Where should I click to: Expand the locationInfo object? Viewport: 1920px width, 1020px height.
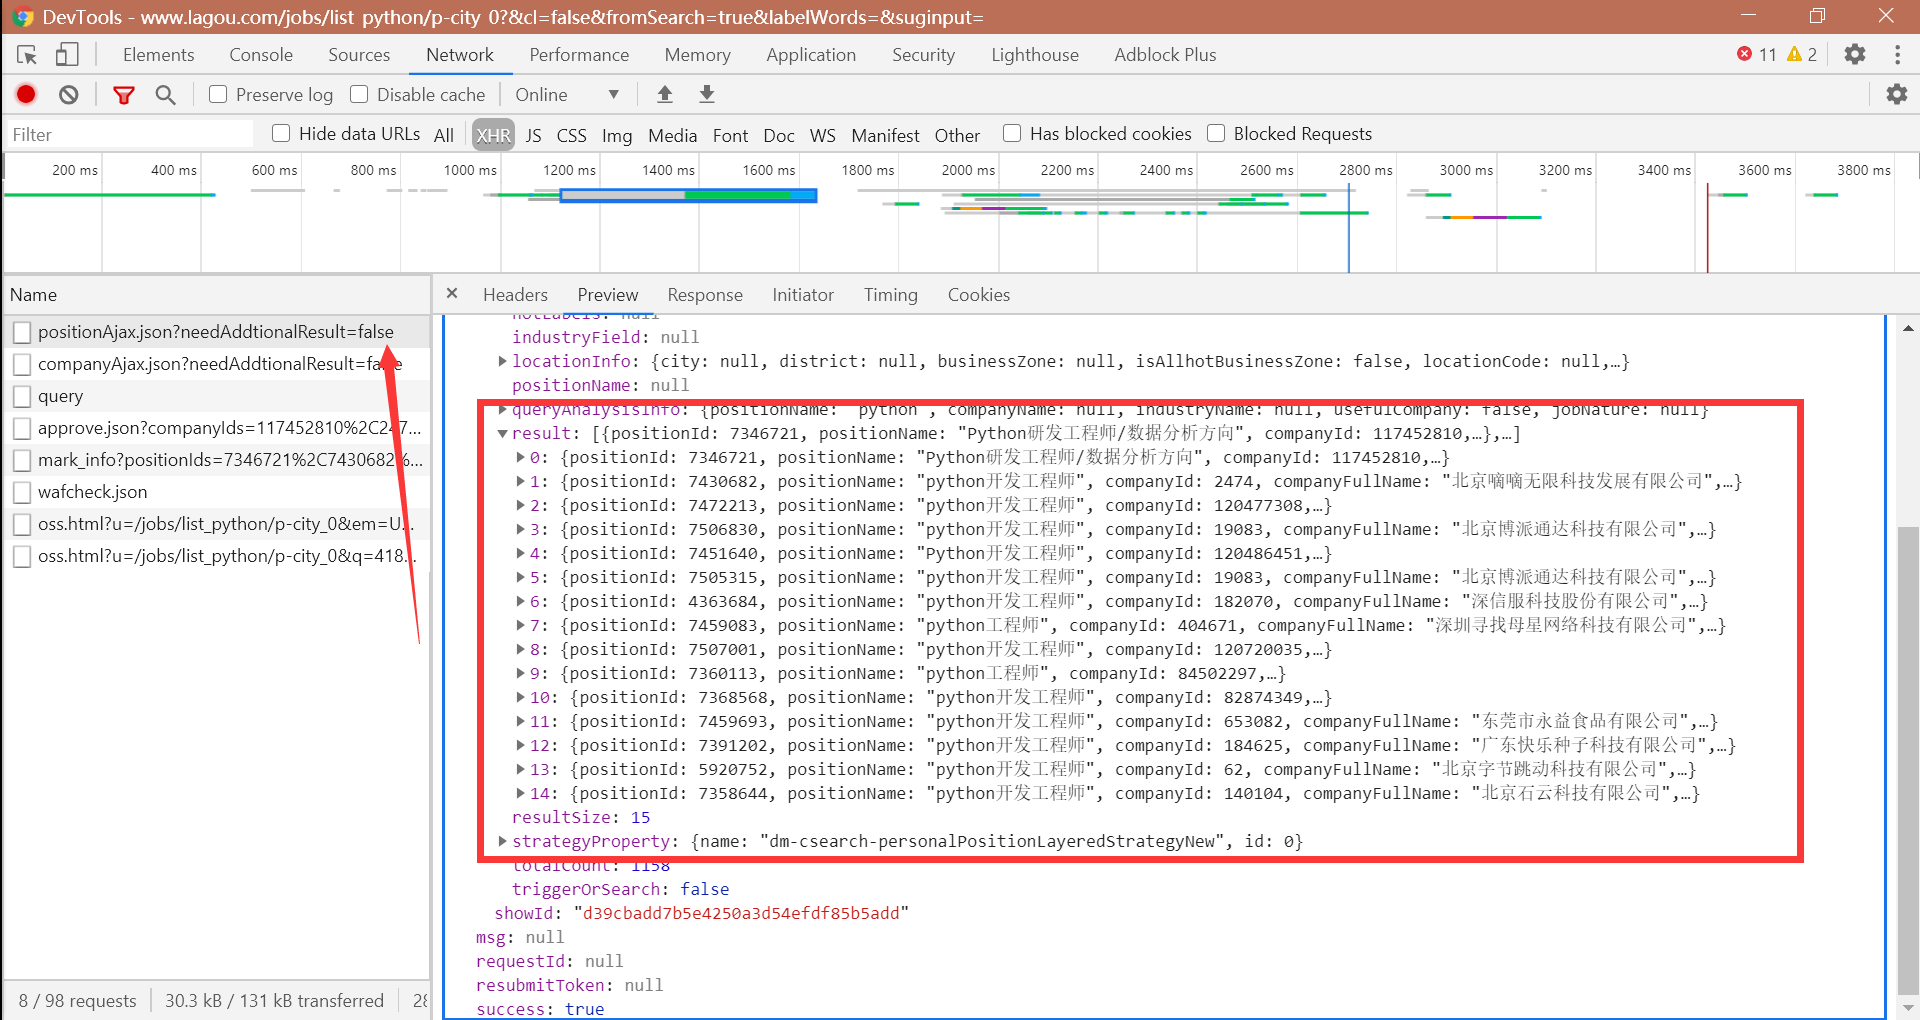tap(503, 362)
